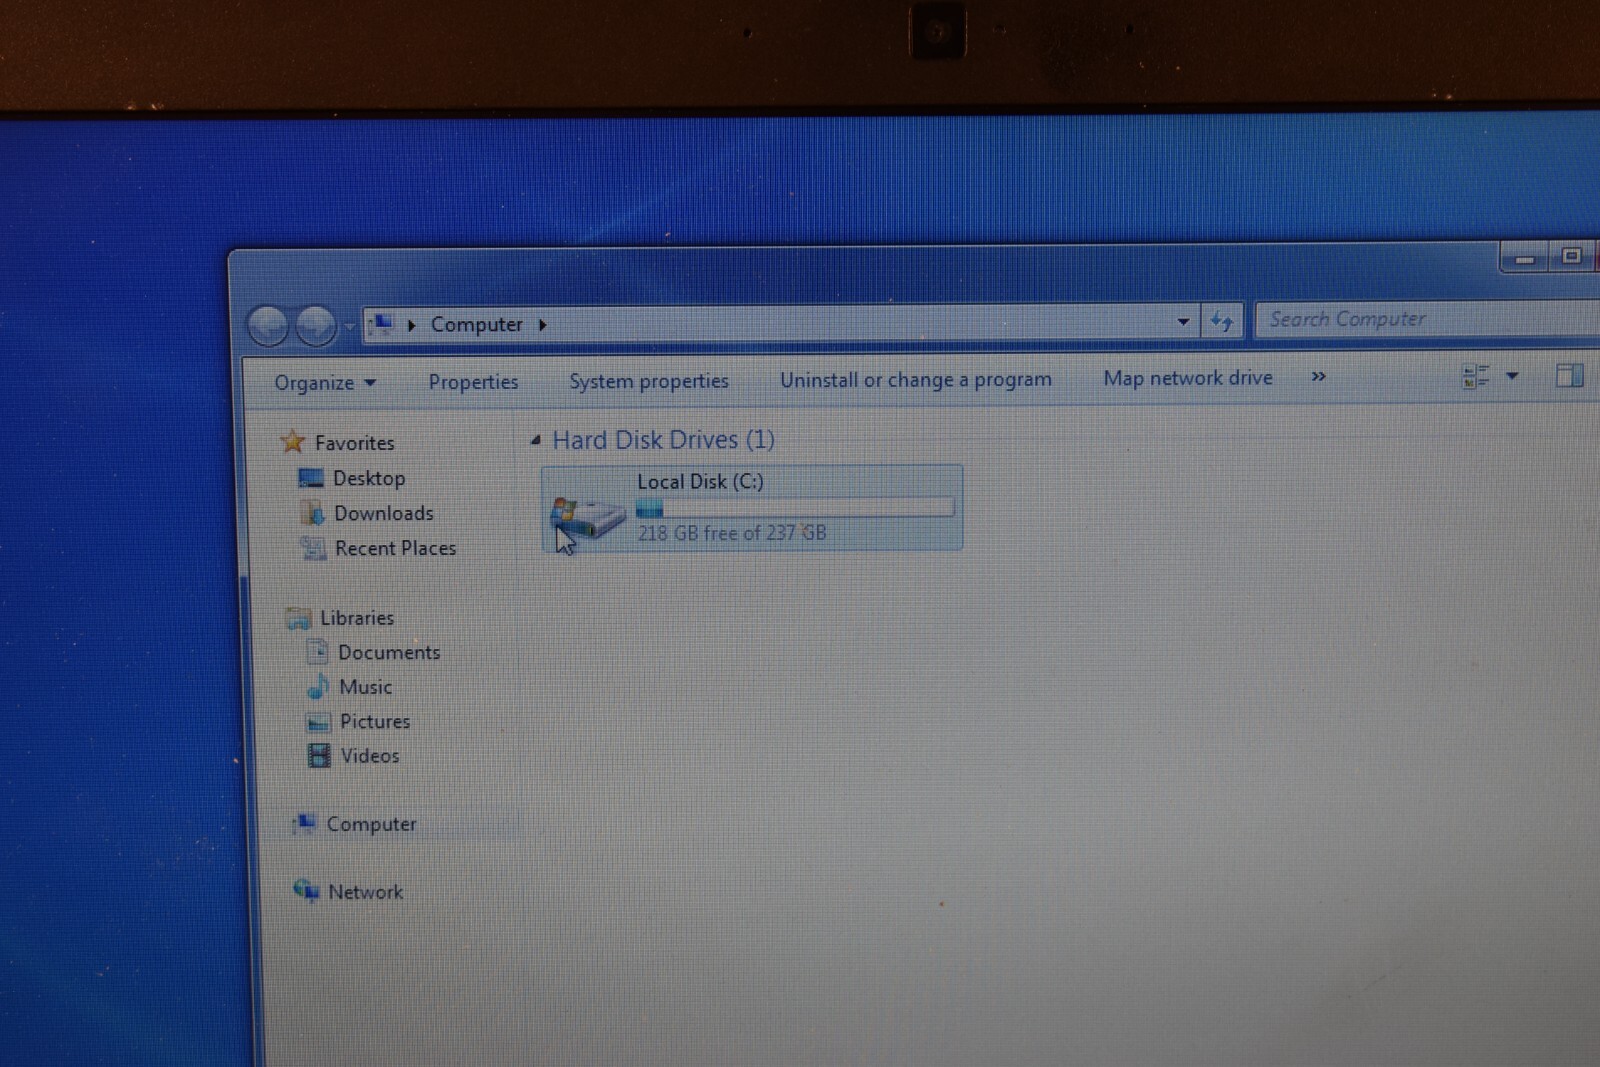Viewport: 1600px width, 1067px height.
Task: Open the view options dropdown arrow
Action: click(x=1512, y=376)
